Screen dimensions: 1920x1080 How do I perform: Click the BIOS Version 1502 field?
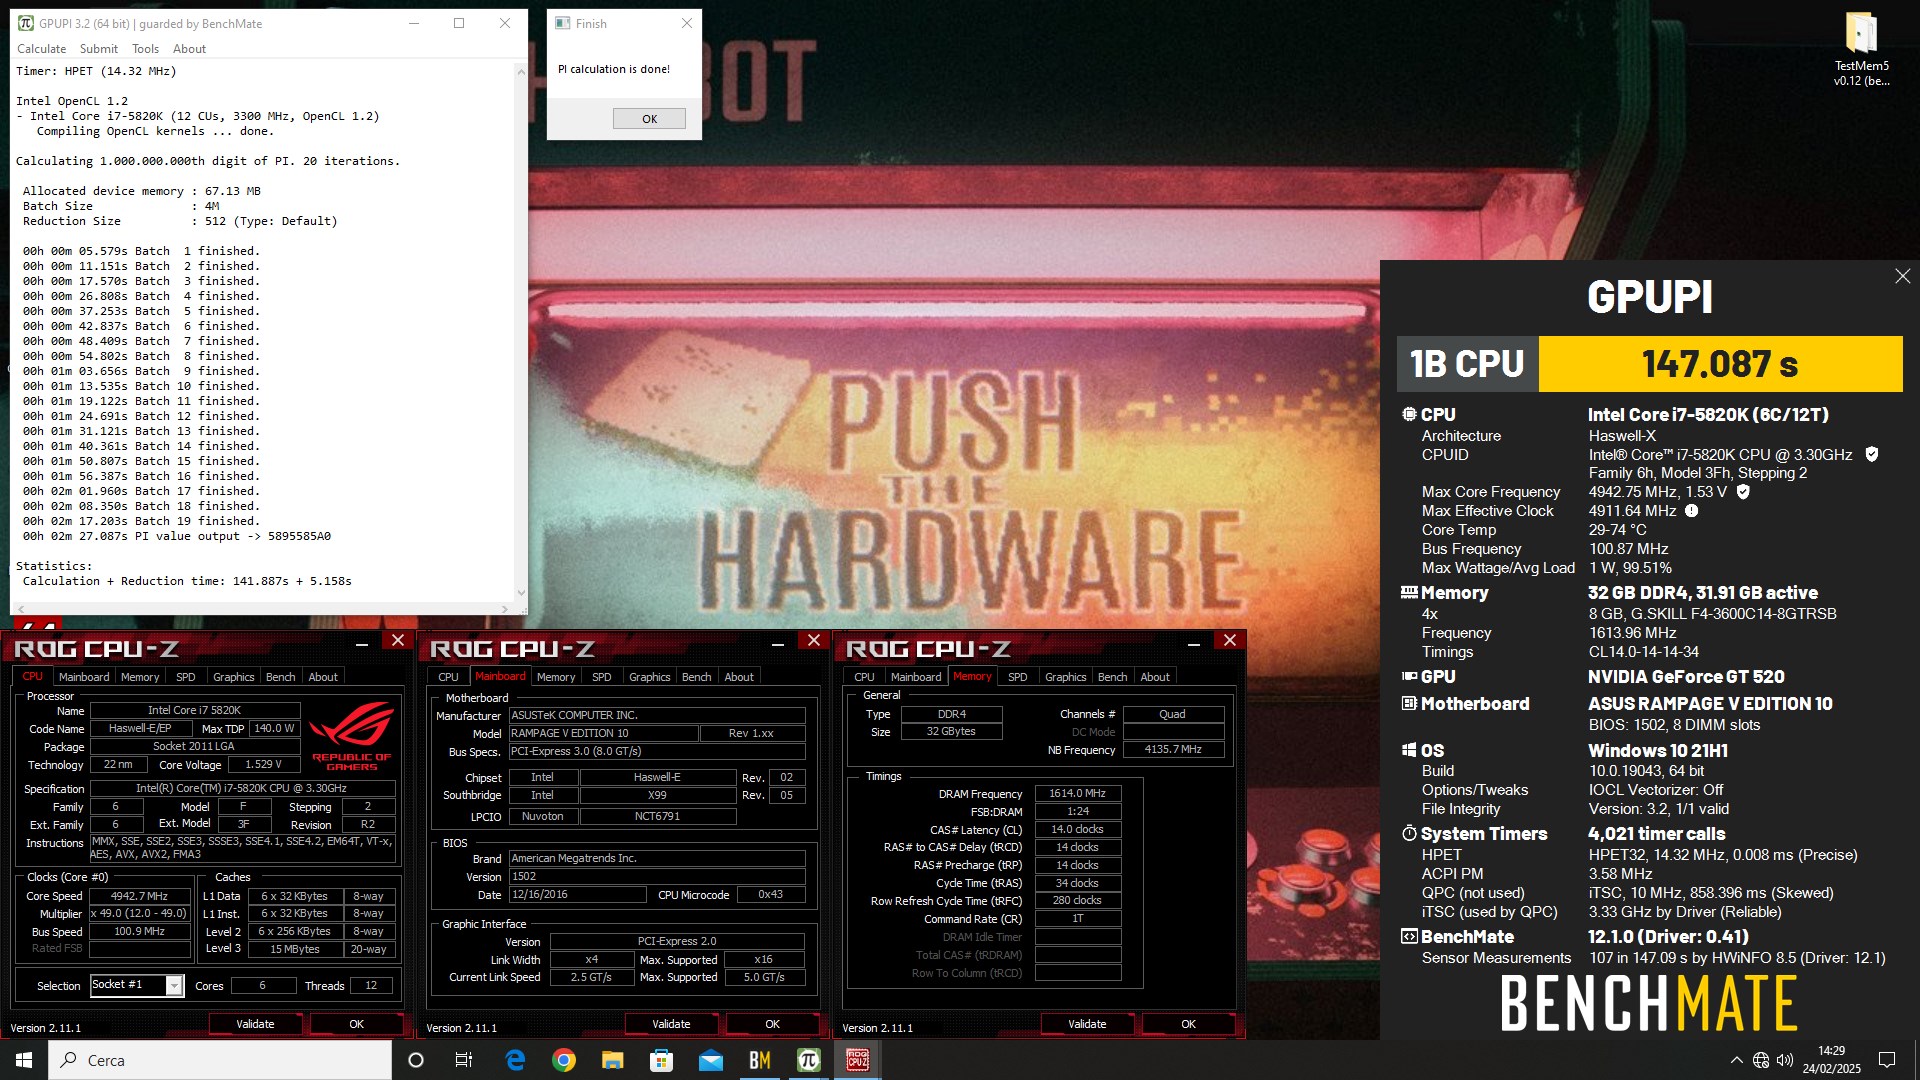(x=657, y=876)
